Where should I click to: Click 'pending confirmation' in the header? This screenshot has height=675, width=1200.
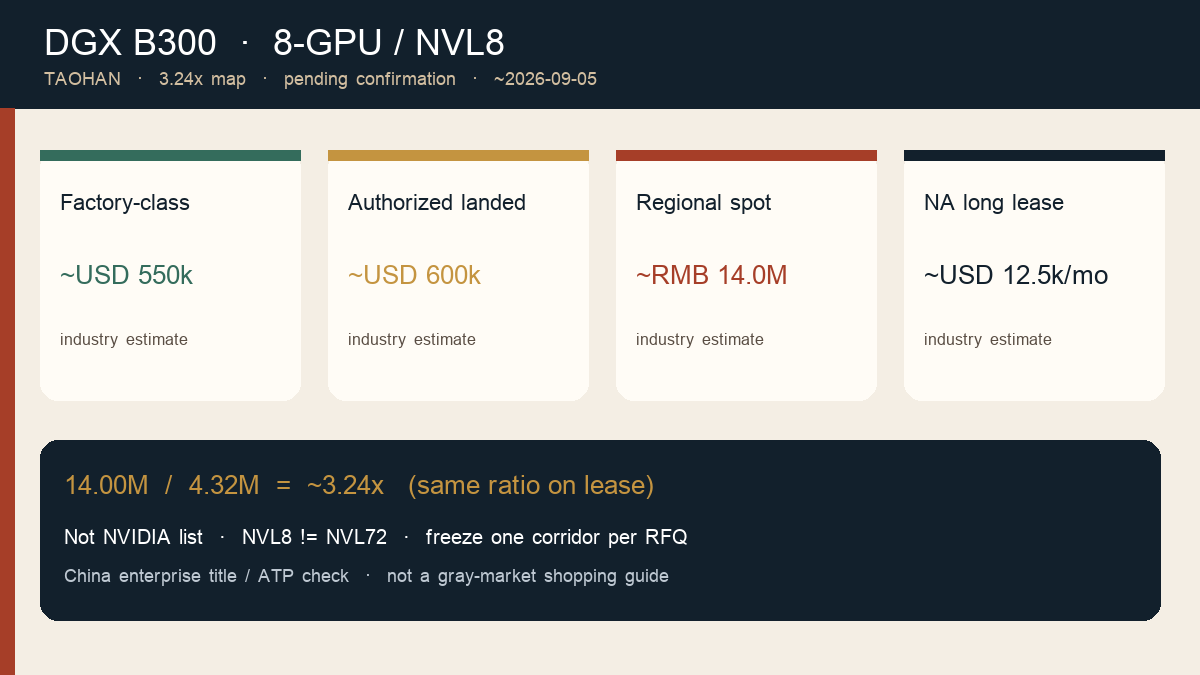(370, 79)
